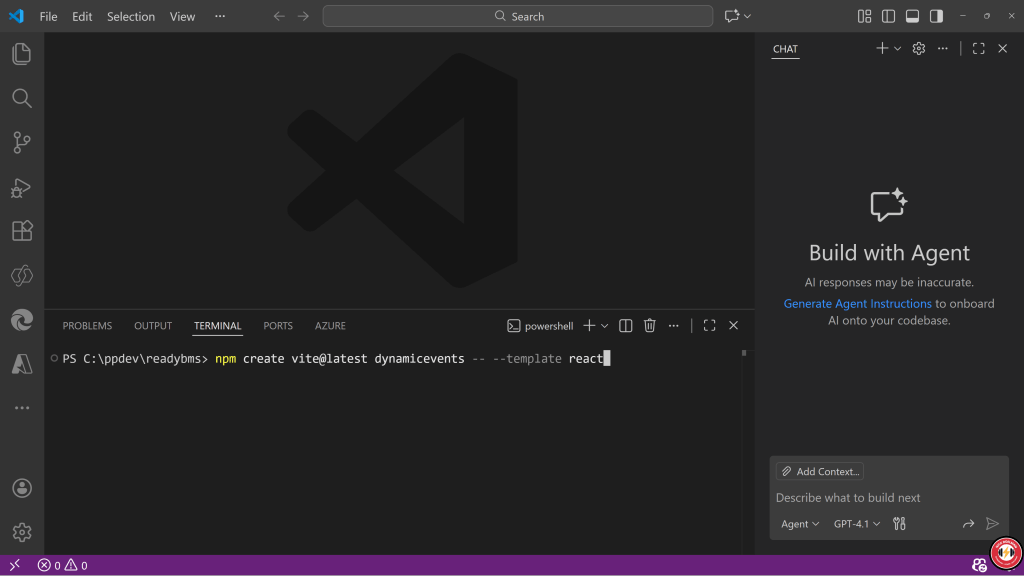Expand the new terminal profile dropdown arrow
1024x576 pixels.
(605, 326)
